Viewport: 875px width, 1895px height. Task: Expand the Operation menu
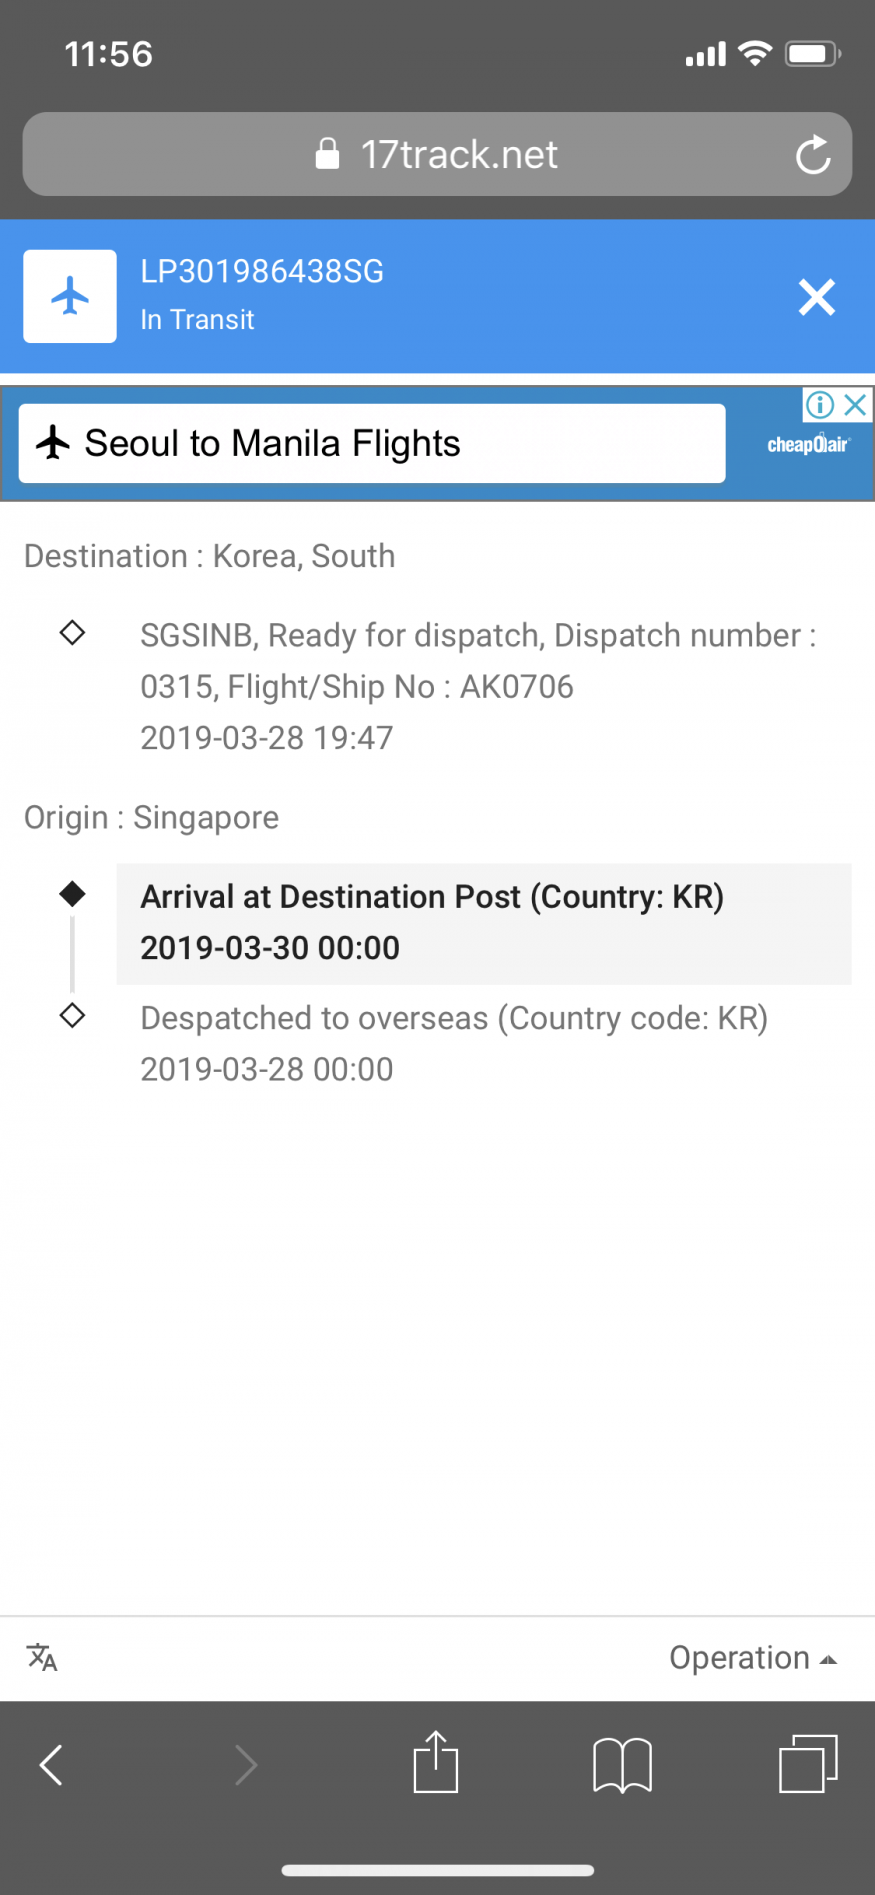click(x=752, y=1657)
